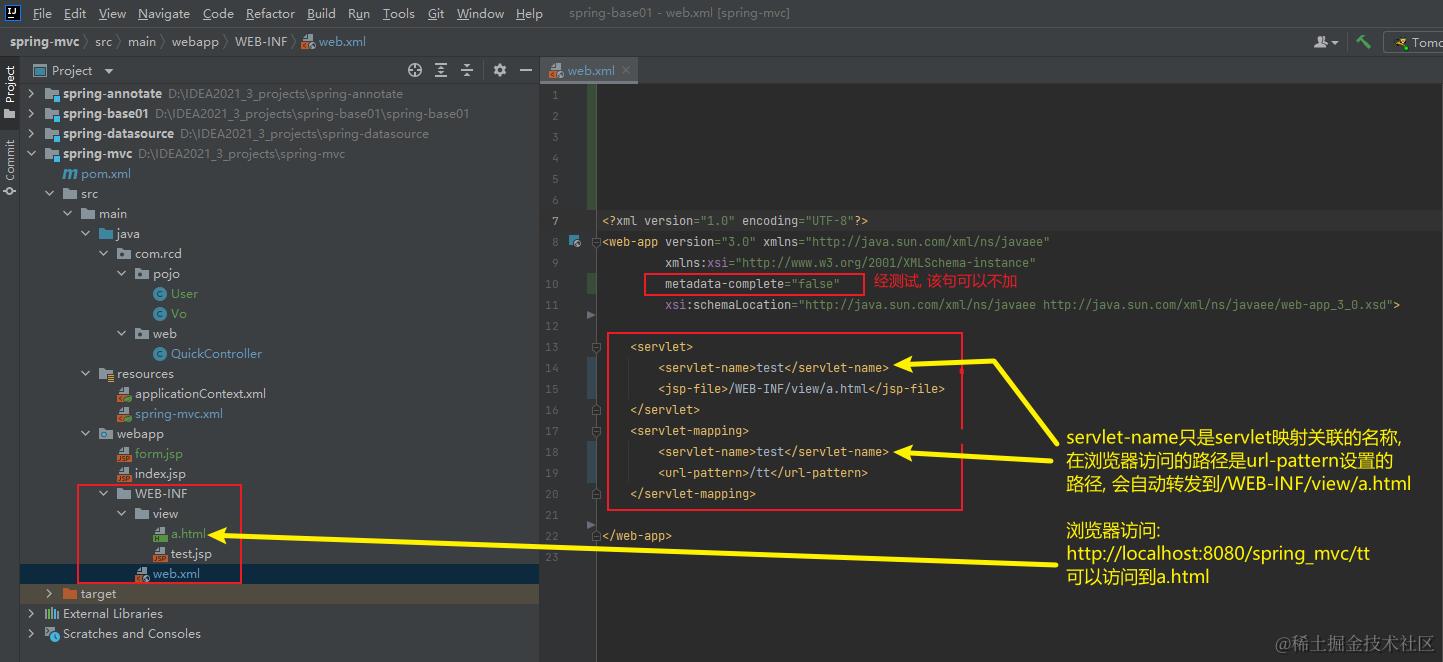The width and height of the screenshot is (1443, 662).
Task: Expand Scratches and Consoles
Action: [x=32, y=634]
